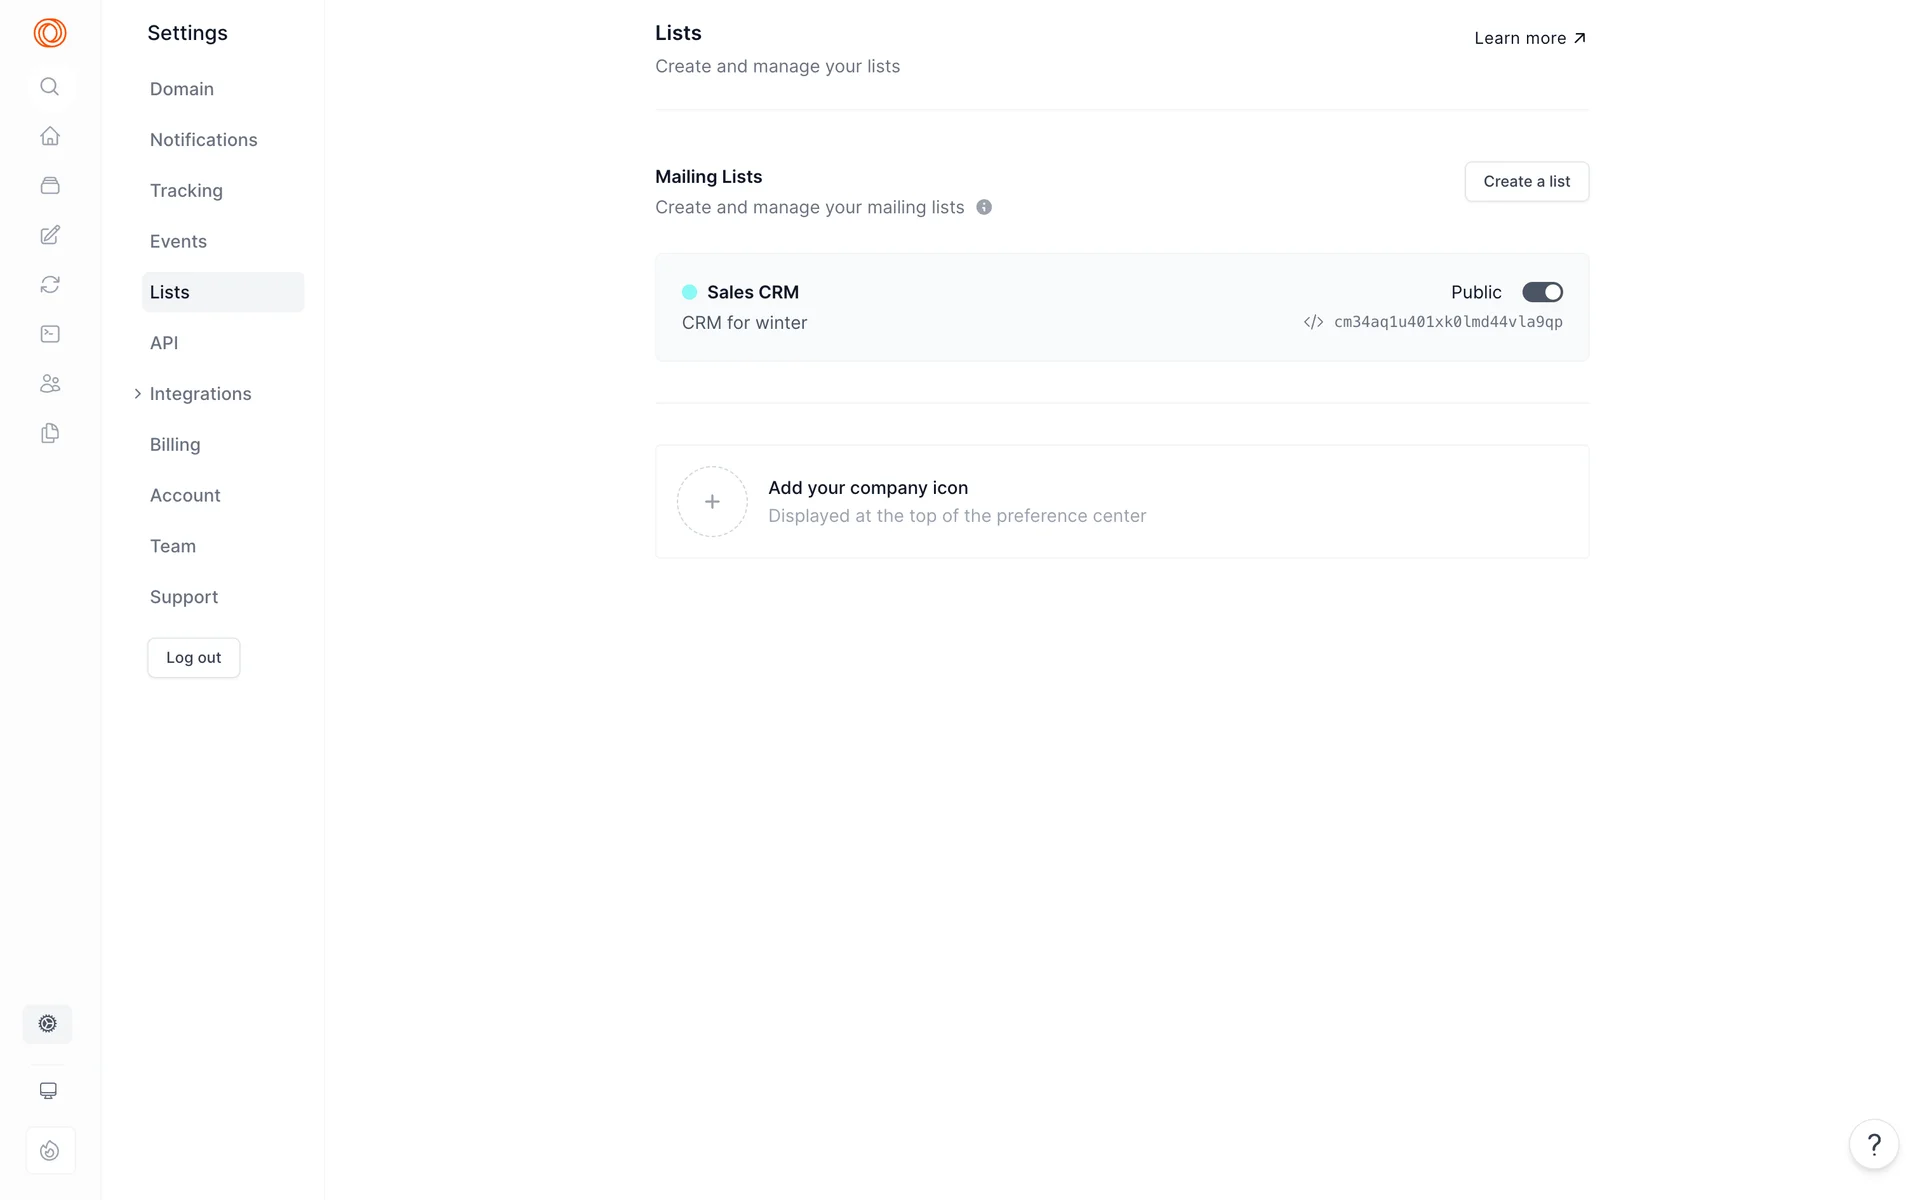Click the plus circle to add company icon
The width and height of the screenshot is (1920, 1200).
(712, 502)
